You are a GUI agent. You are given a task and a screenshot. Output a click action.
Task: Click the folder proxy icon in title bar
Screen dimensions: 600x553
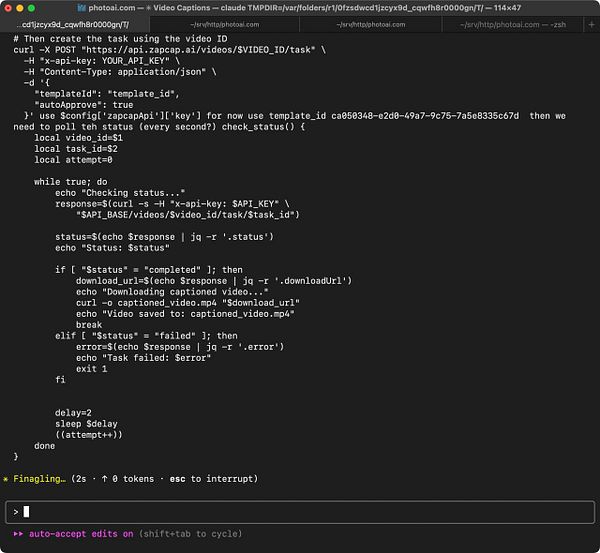coord(82,8)
